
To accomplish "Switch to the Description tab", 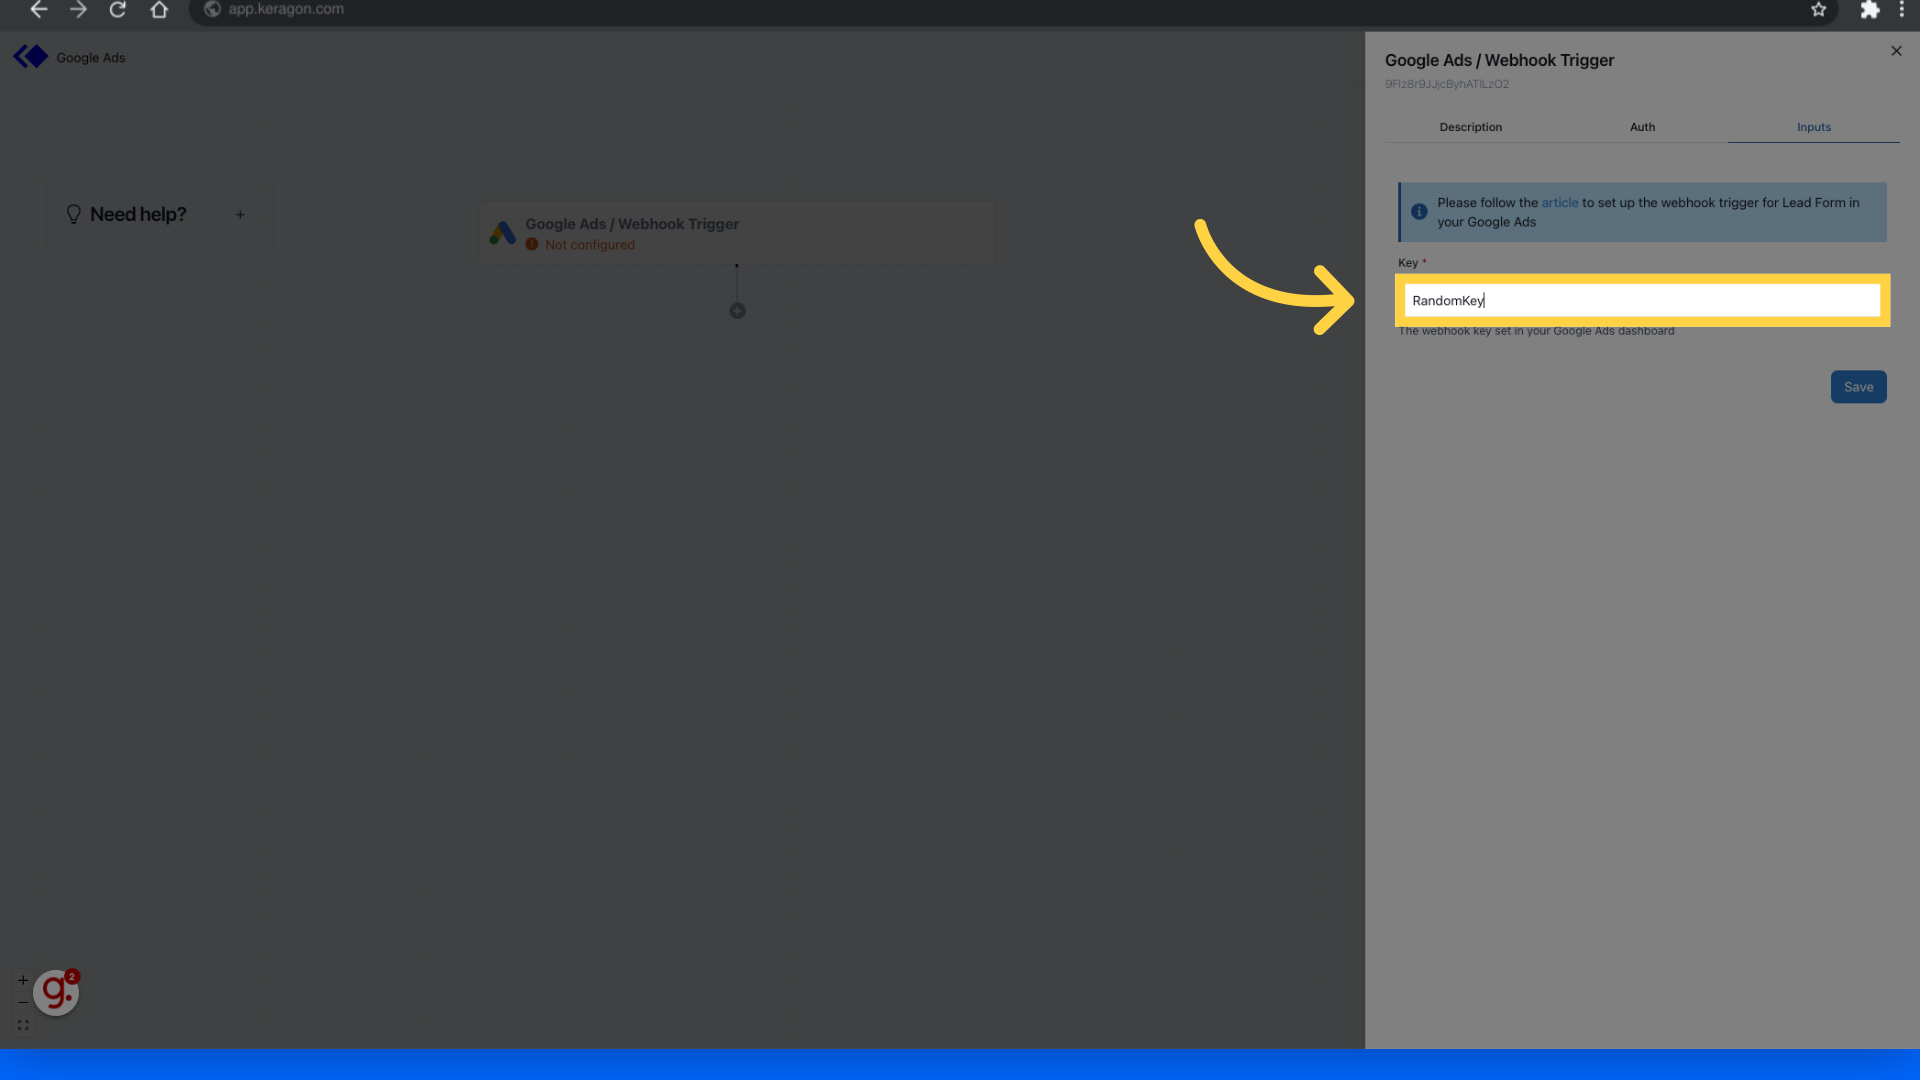I will [x=1470, y=127].
